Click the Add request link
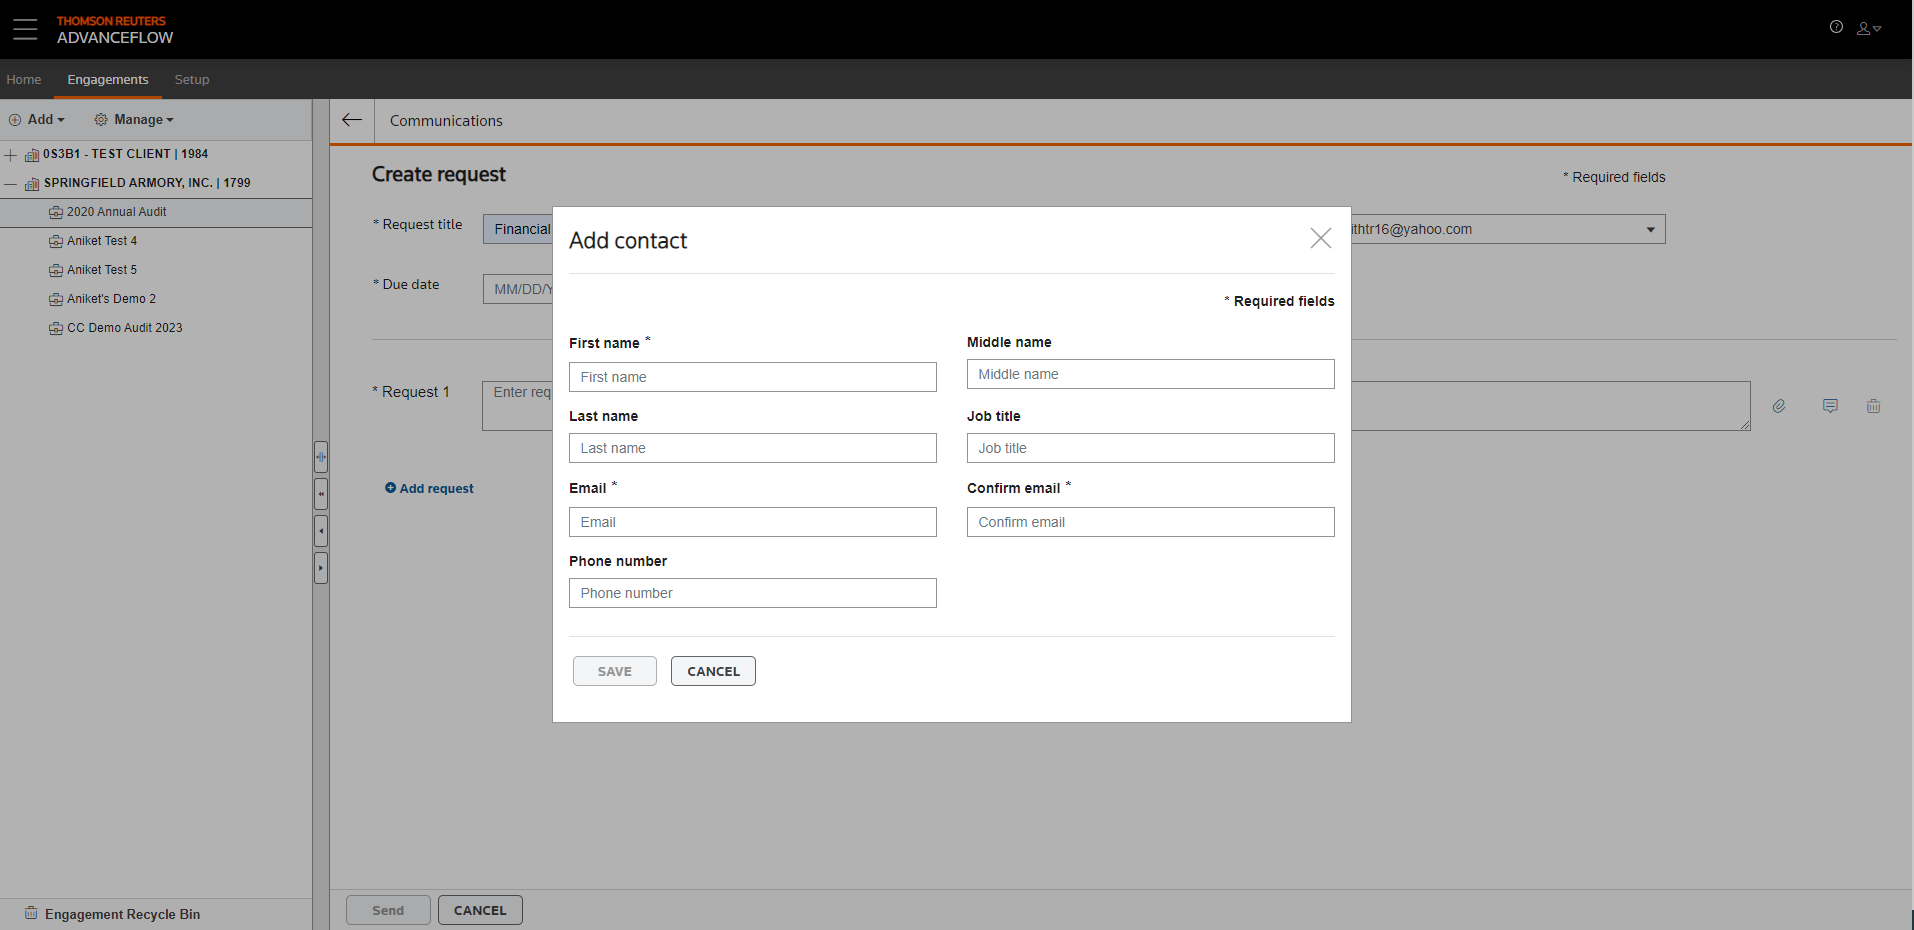The height and width of the screenshot is (930, 1914). pos(430,489)
